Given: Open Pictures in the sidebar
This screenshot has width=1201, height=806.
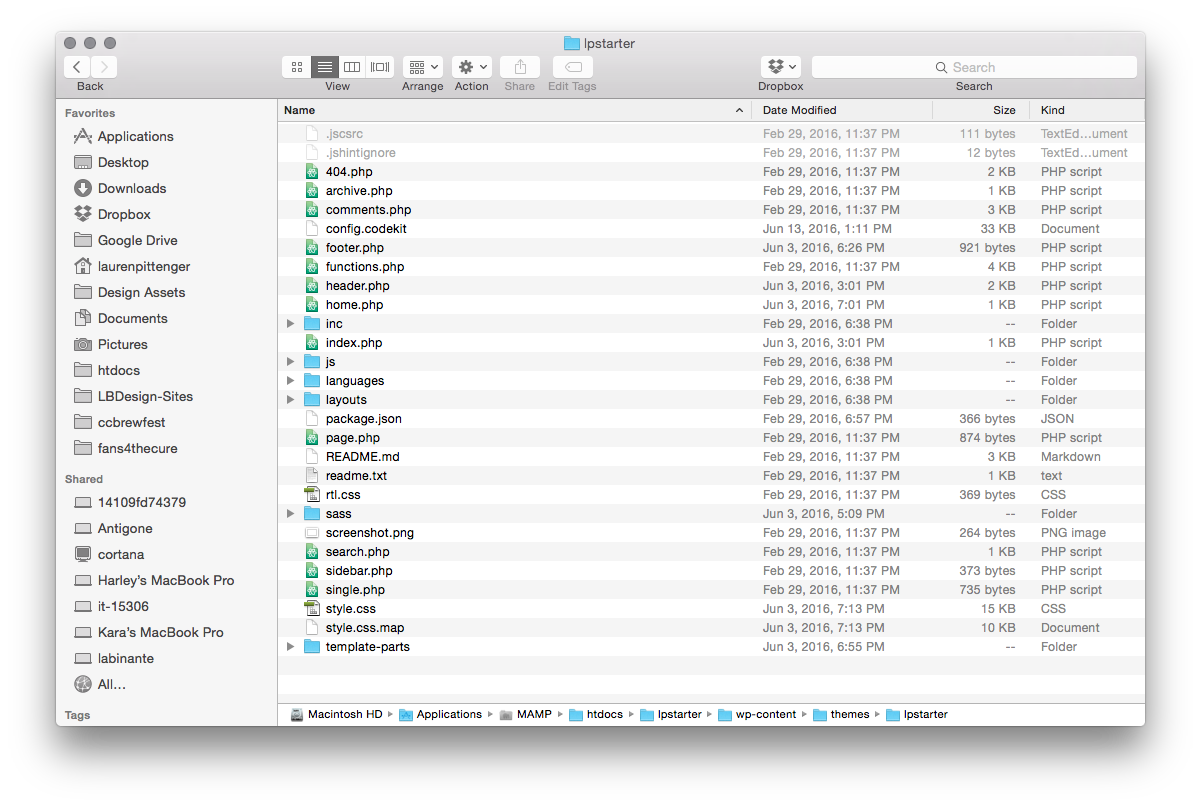Looking at the screenshot, I should click(x=122, y=344).
